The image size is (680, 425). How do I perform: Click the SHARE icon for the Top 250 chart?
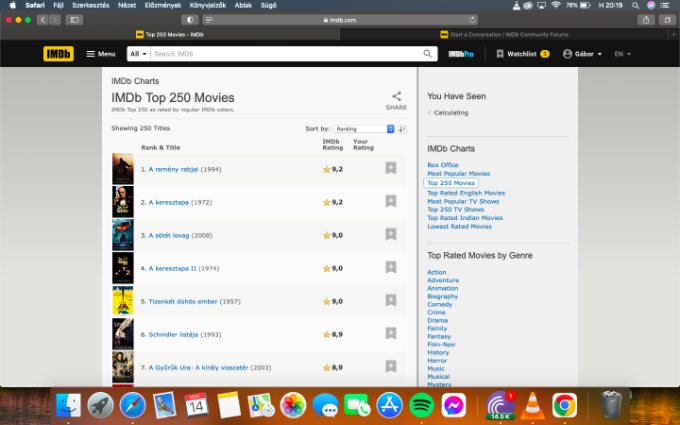[396, 101]
